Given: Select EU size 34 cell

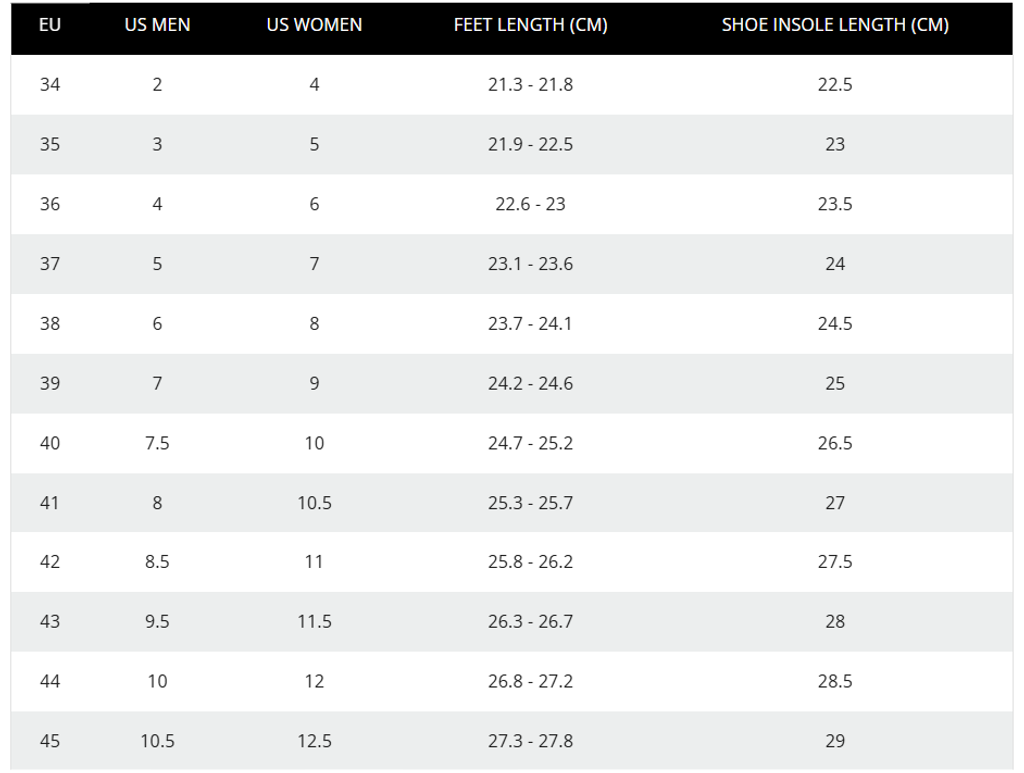Looking at the screenshot, I should 50,85.
